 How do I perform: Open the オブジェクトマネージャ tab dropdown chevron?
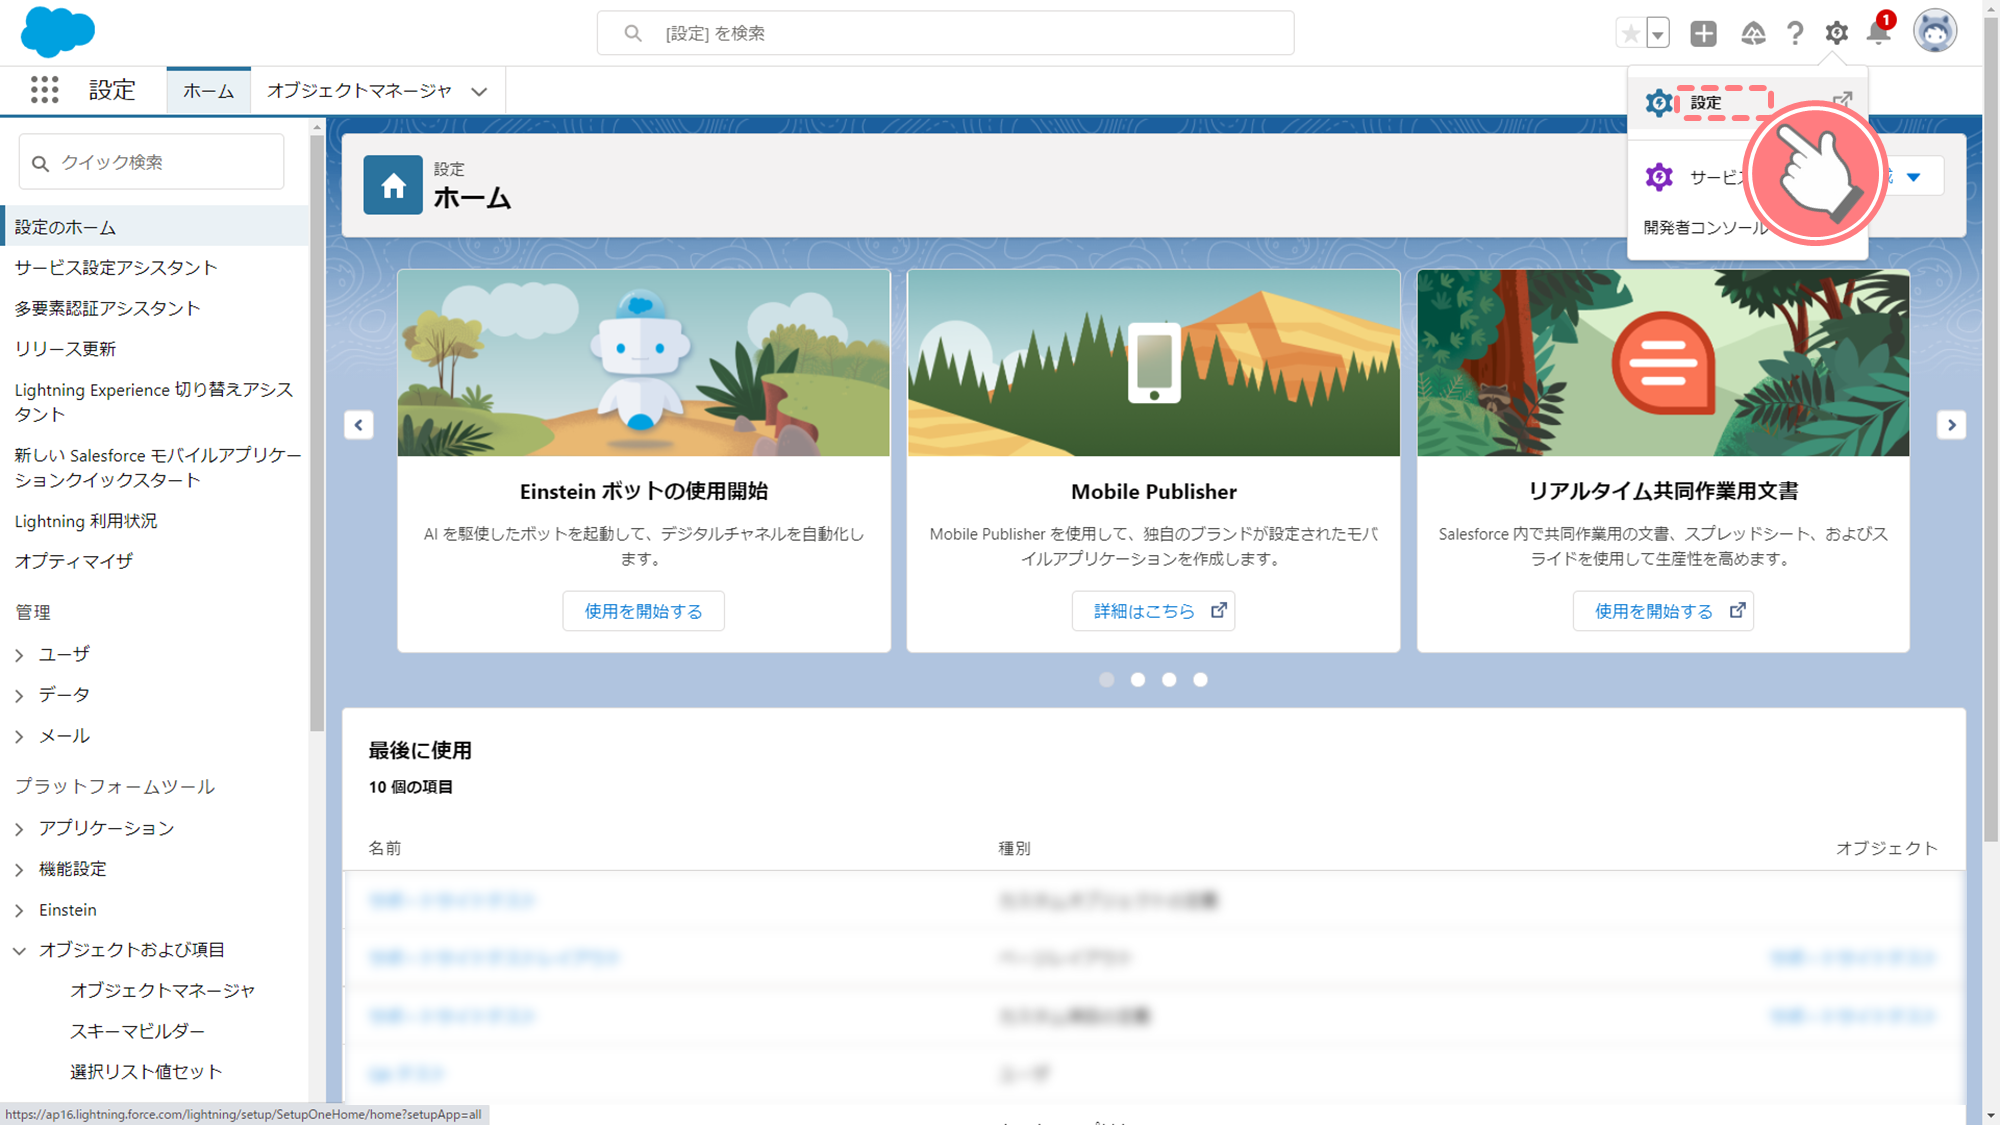coord(480,91)
